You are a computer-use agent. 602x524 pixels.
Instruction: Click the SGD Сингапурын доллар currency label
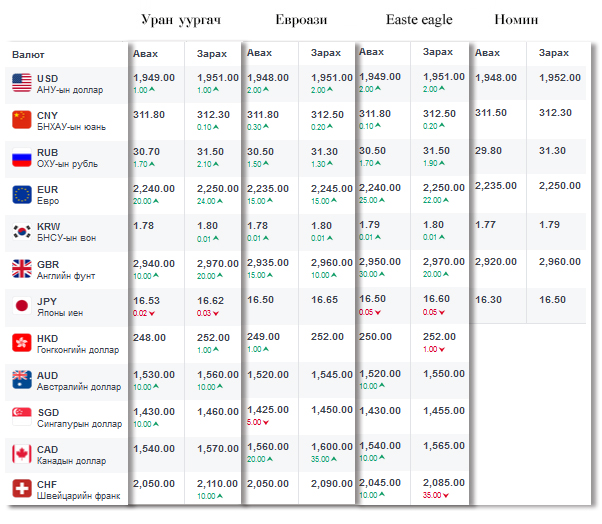(76, 417)
